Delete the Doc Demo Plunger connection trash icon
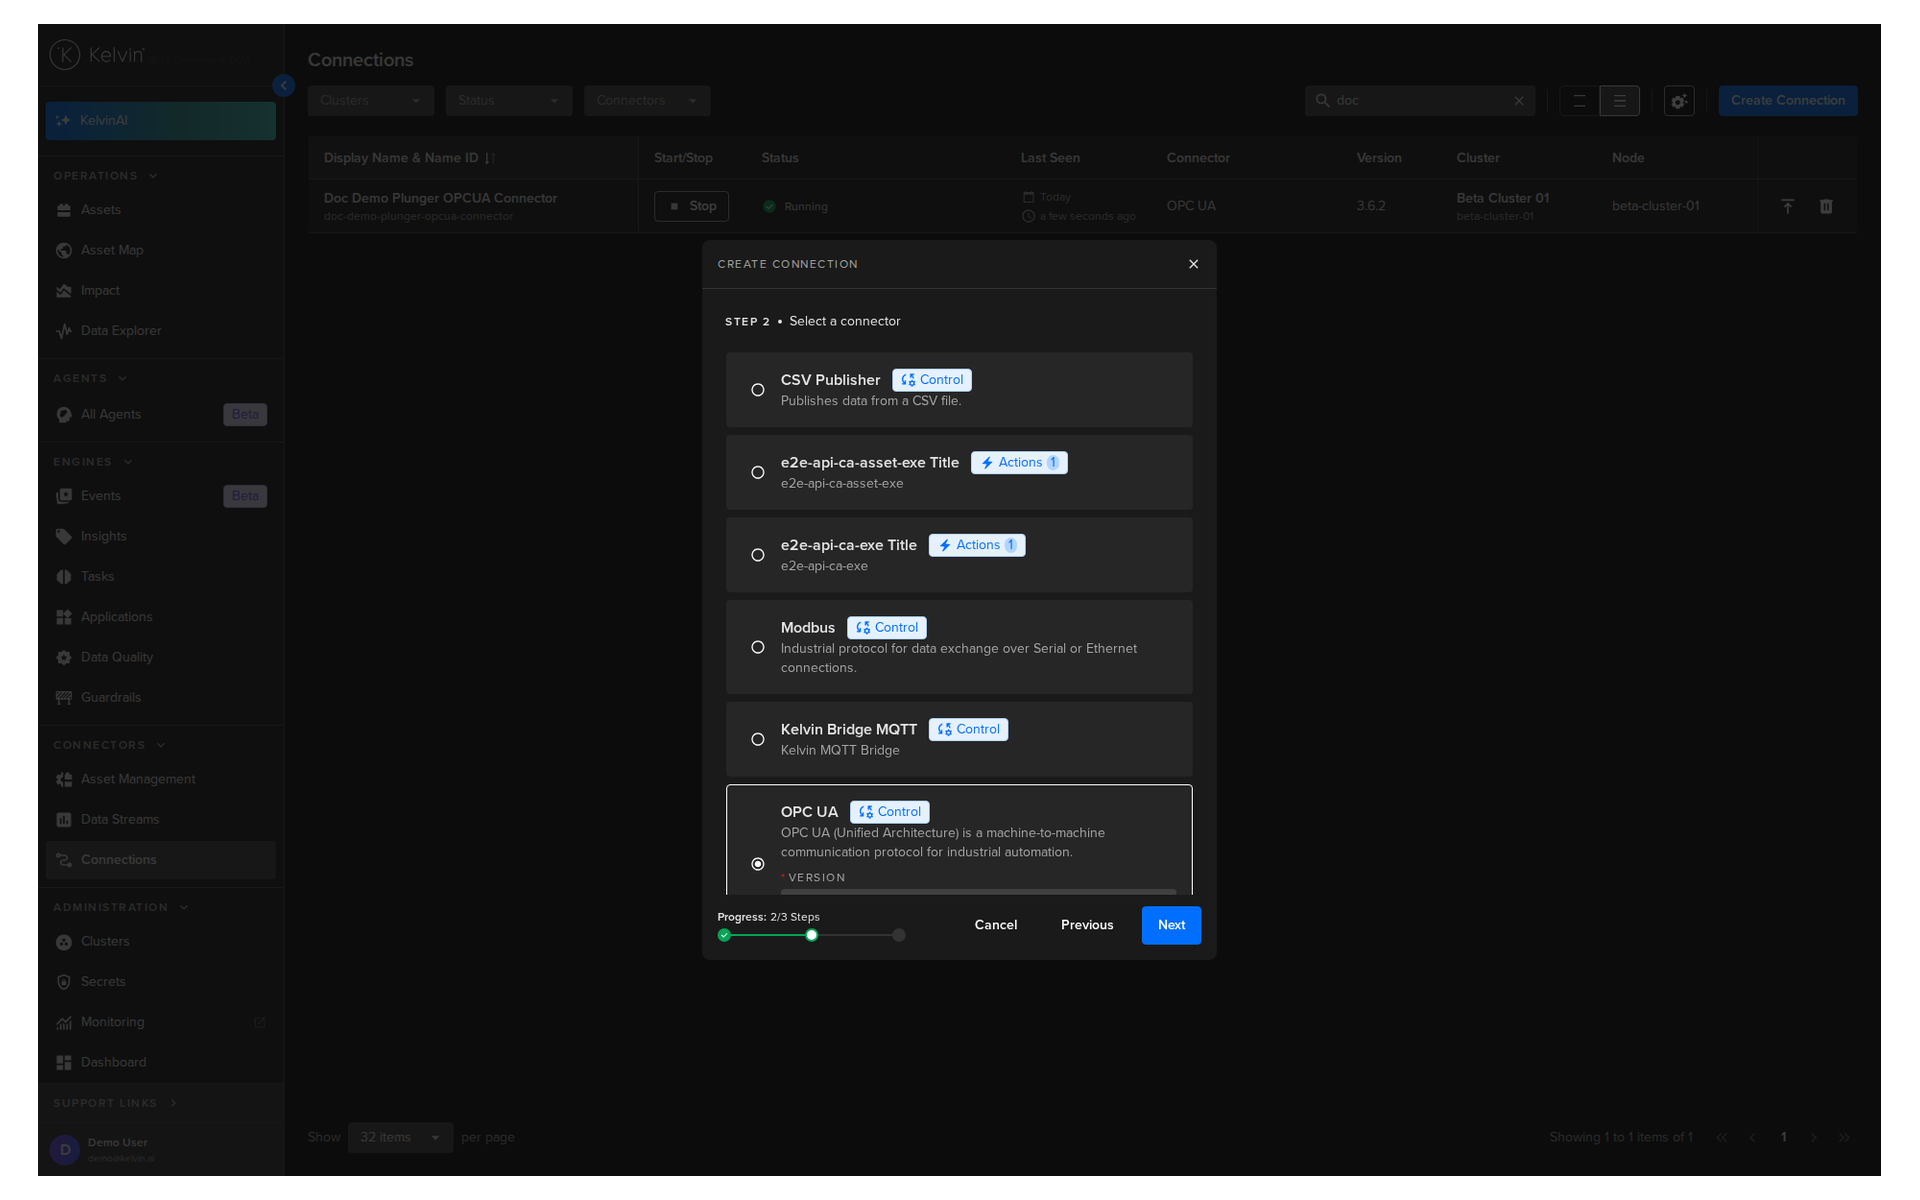Screen dimensions: 1920x1200 [1826, 206]
